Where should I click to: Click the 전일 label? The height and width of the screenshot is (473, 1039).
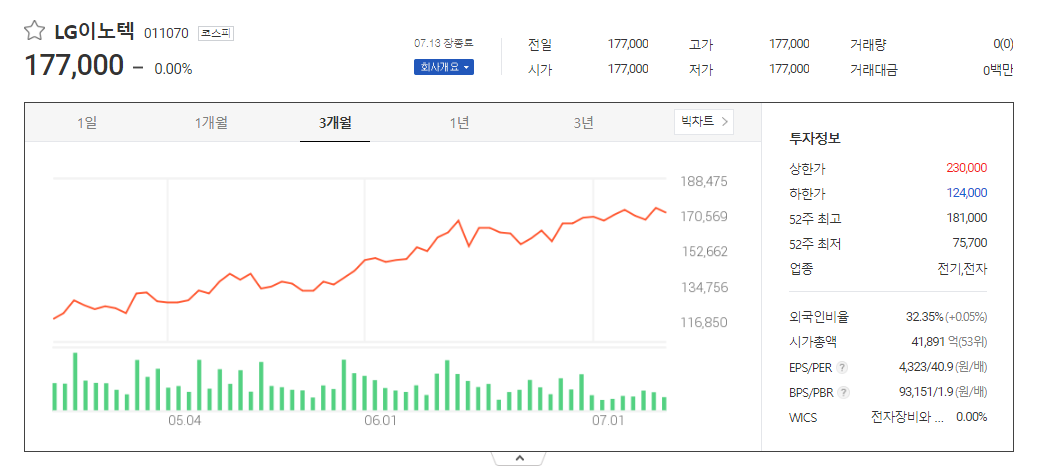[x=539, y=44]
